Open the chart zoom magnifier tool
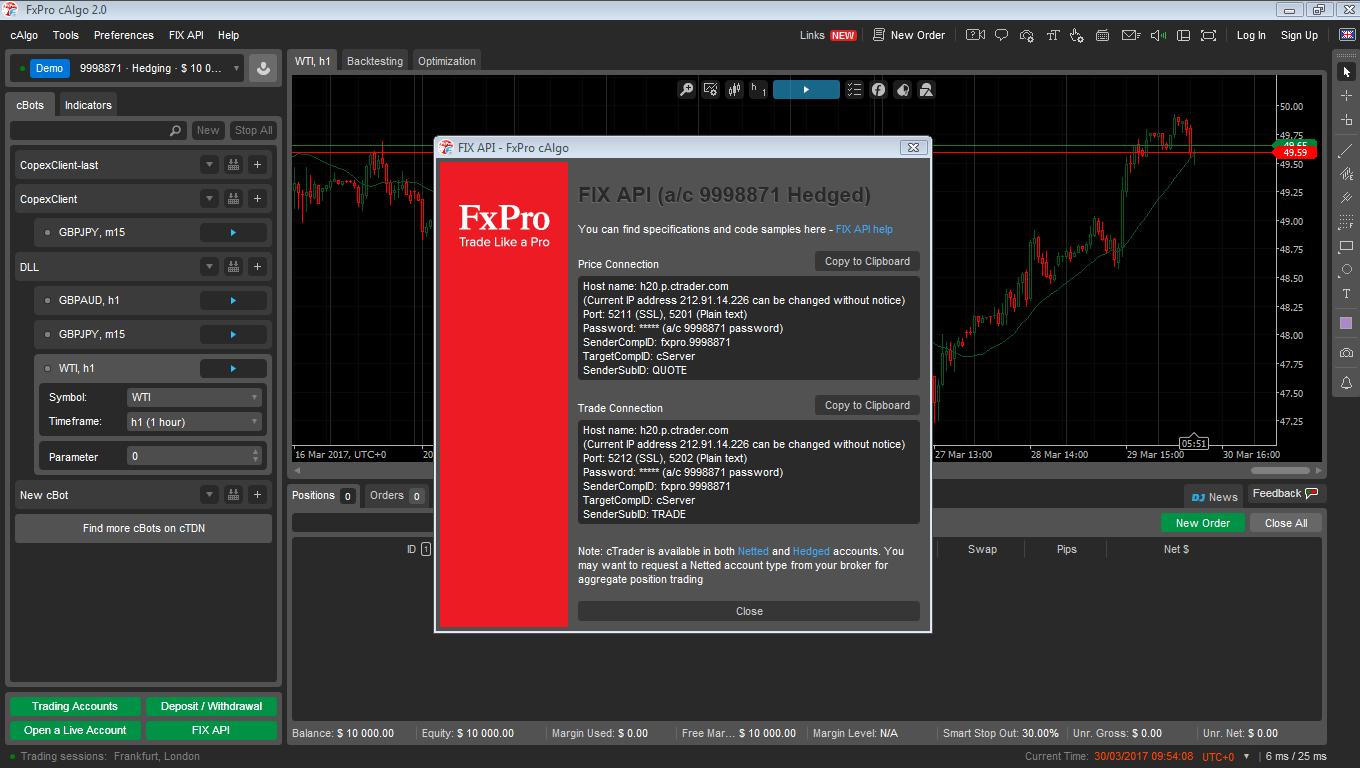1360x768 pixels. click(x=687, y=90)
